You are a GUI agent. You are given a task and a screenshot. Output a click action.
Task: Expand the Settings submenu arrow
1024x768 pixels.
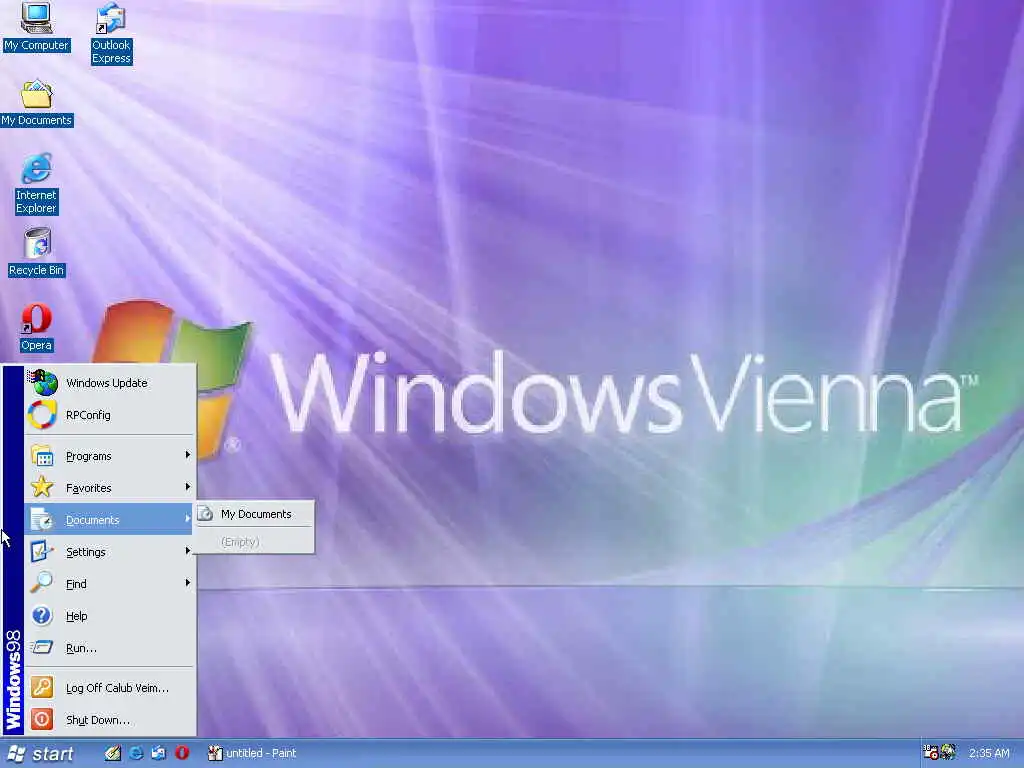pyautogui.click(x=187, y=551)
